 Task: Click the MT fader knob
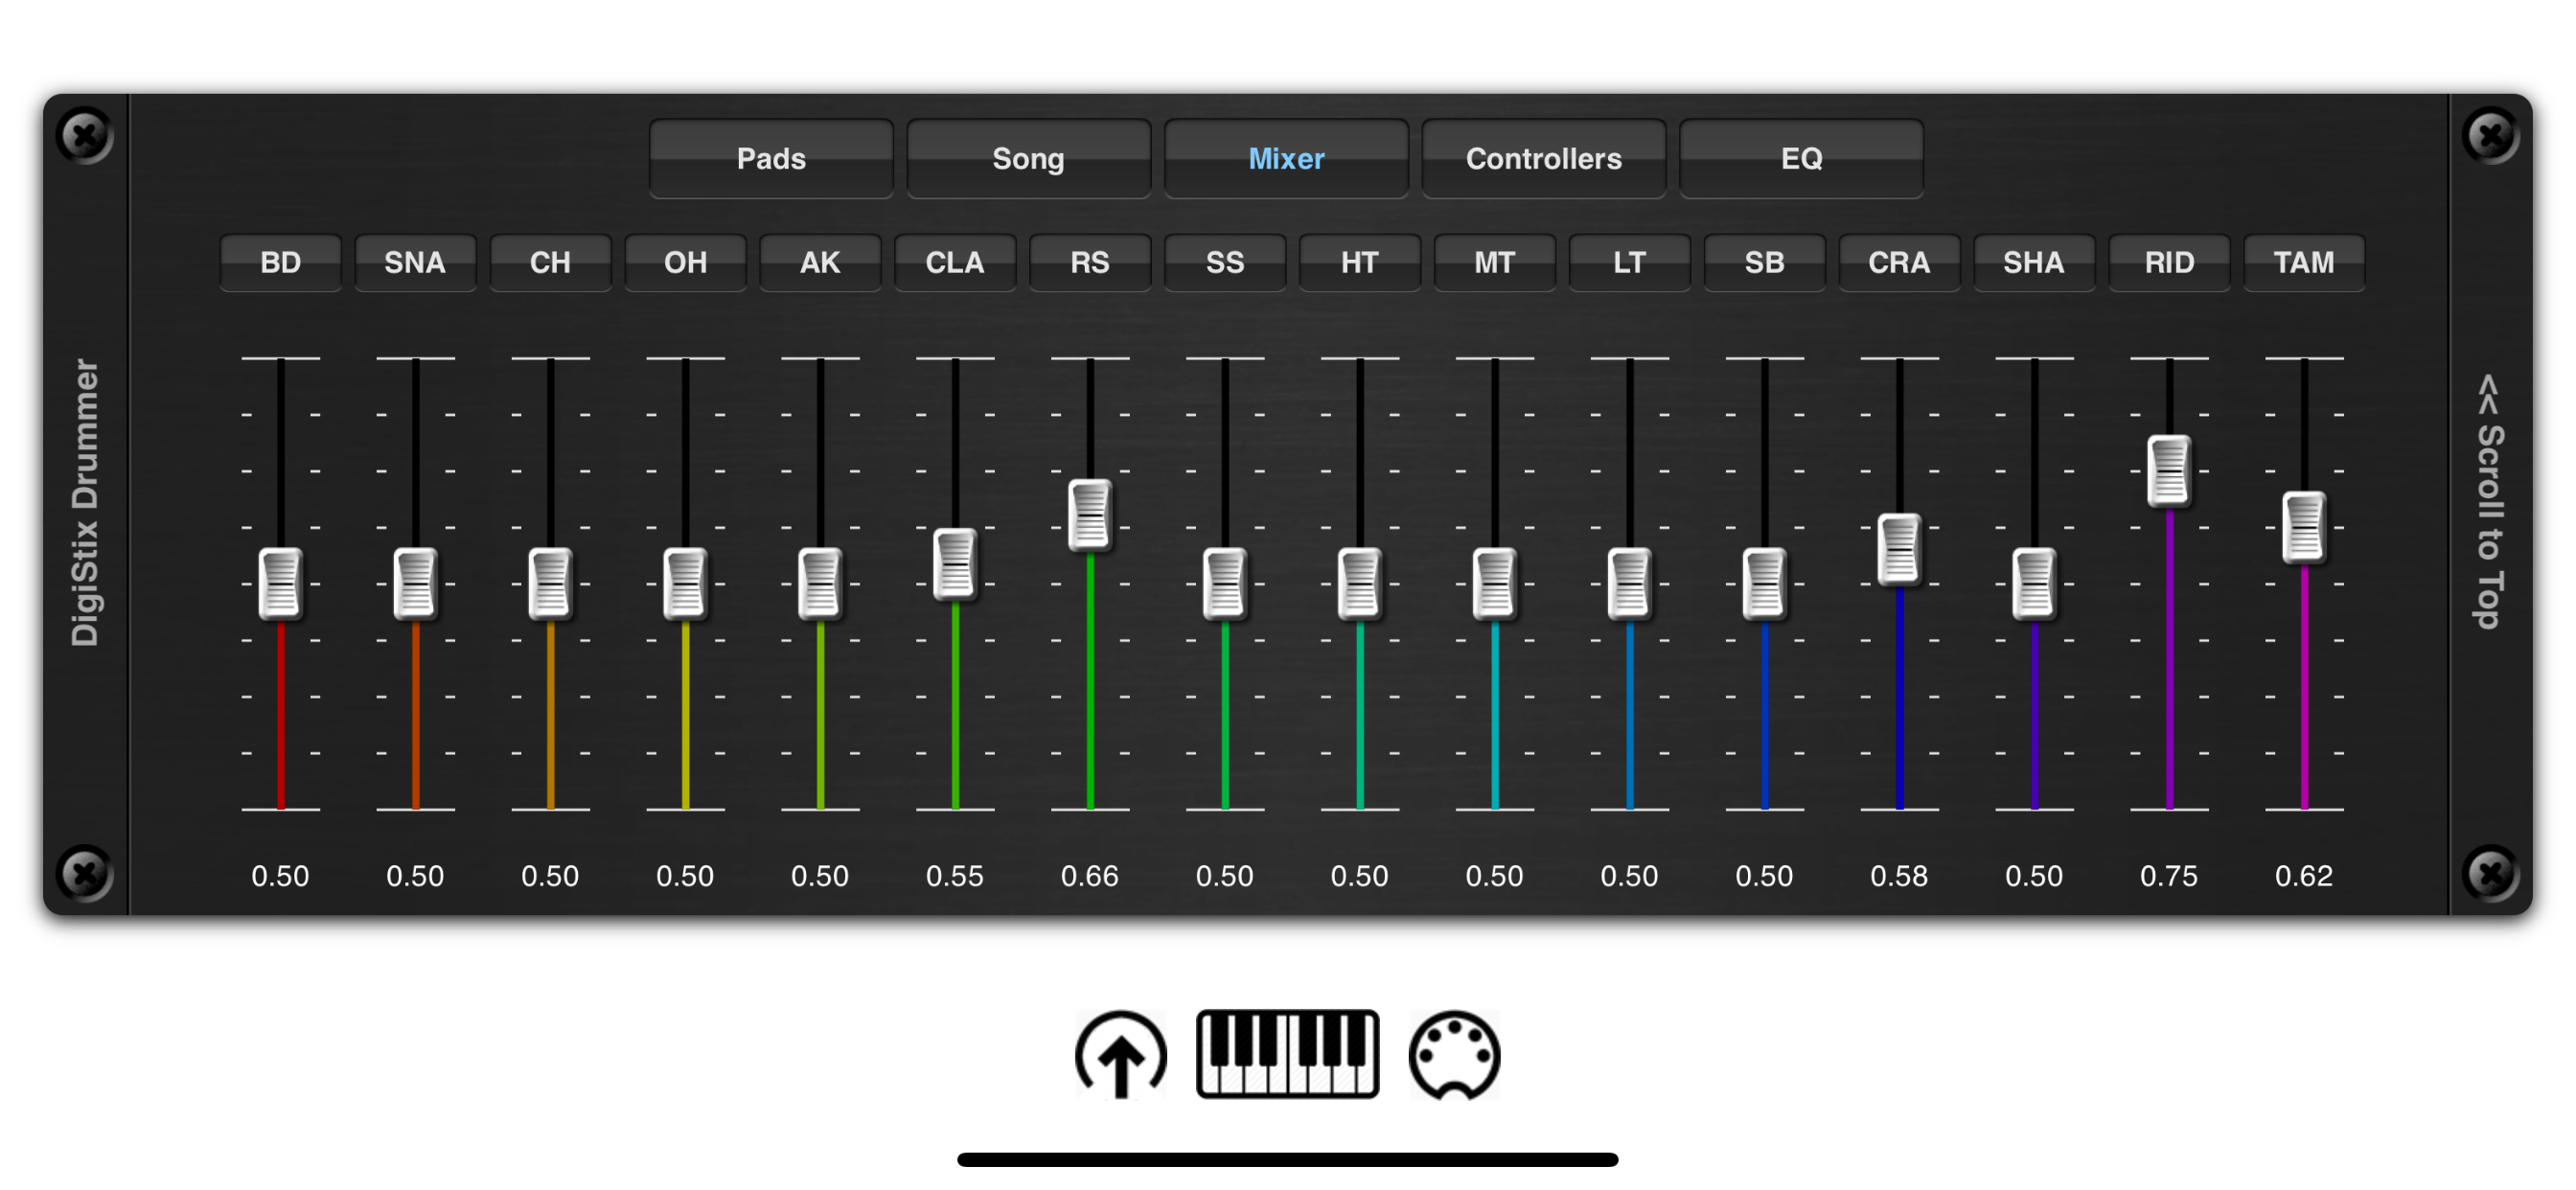[x=1495, y=583]
